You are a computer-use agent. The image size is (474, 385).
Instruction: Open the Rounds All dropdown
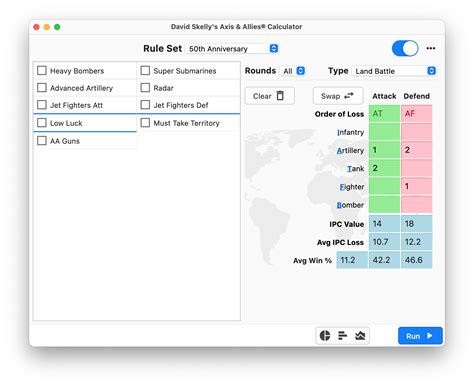click(293, 71)
